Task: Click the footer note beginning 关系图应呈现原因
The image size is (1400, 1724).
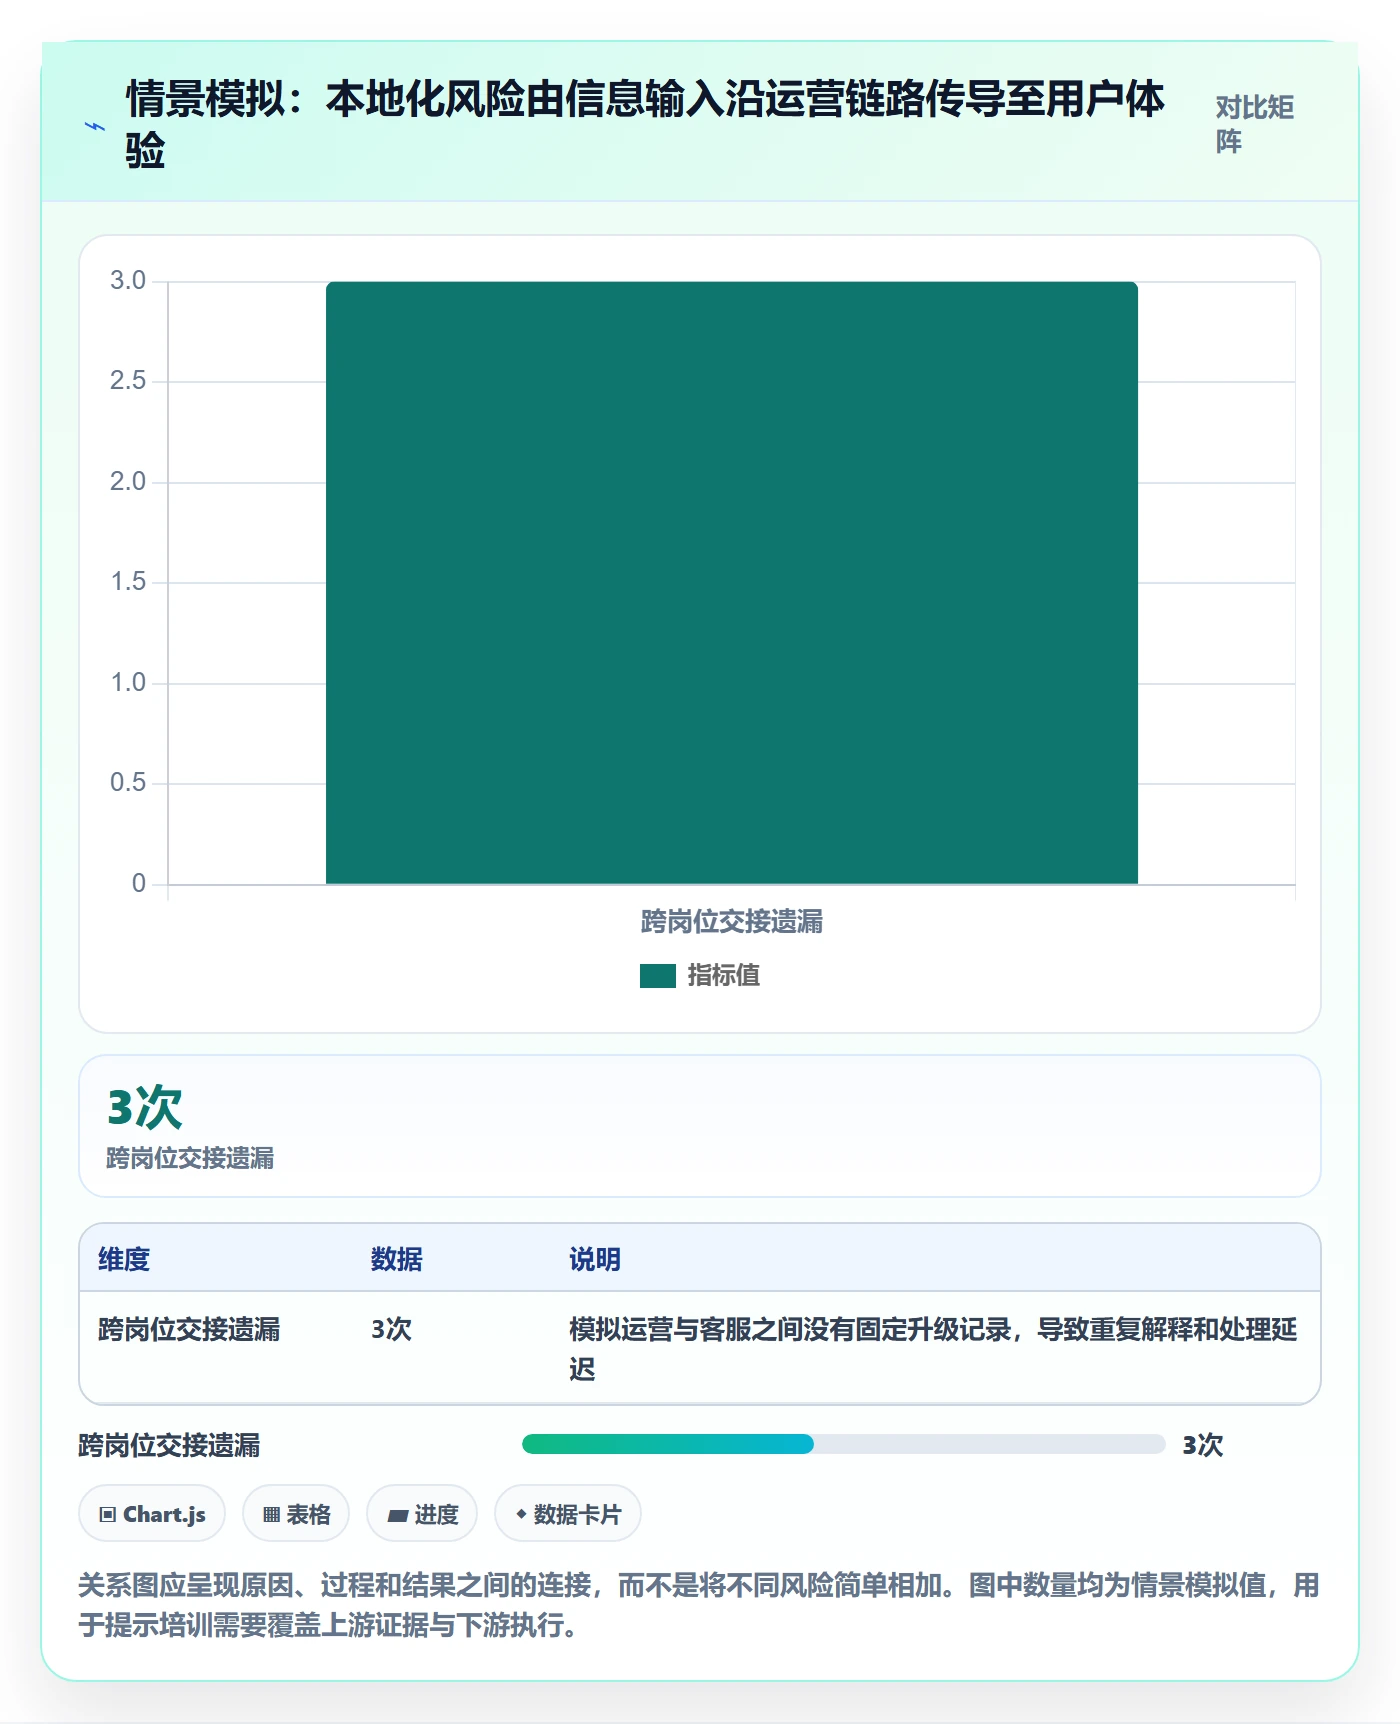Action: (699, 1605)
